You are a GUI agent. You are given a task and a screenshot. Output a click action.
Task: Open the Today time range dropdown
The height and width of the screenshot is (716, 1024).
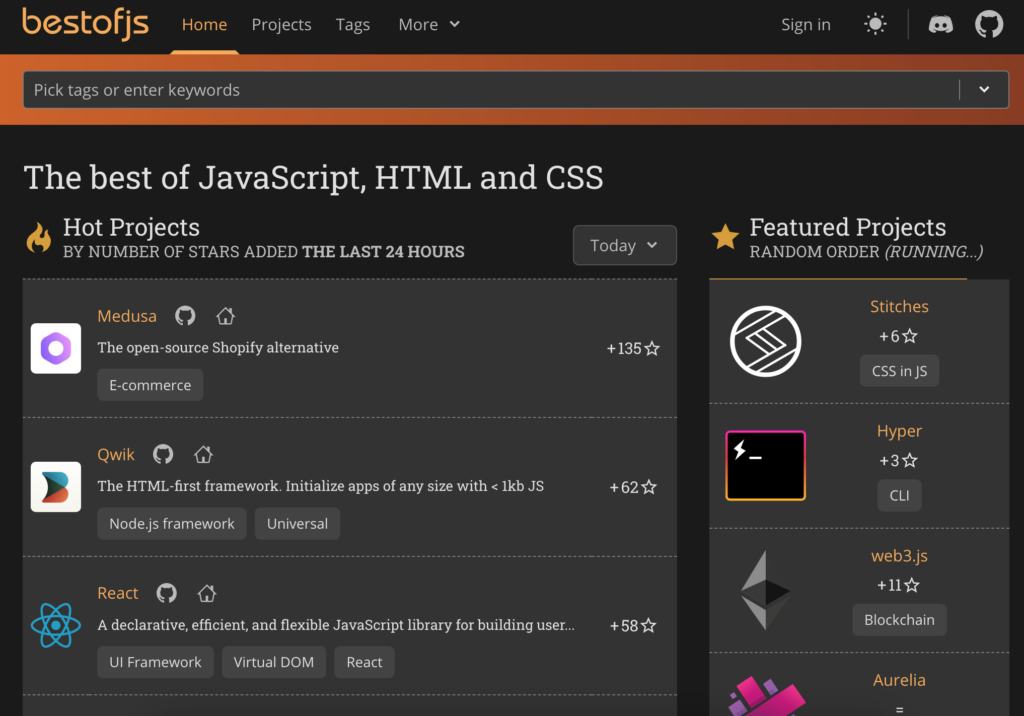click(624, 245)
